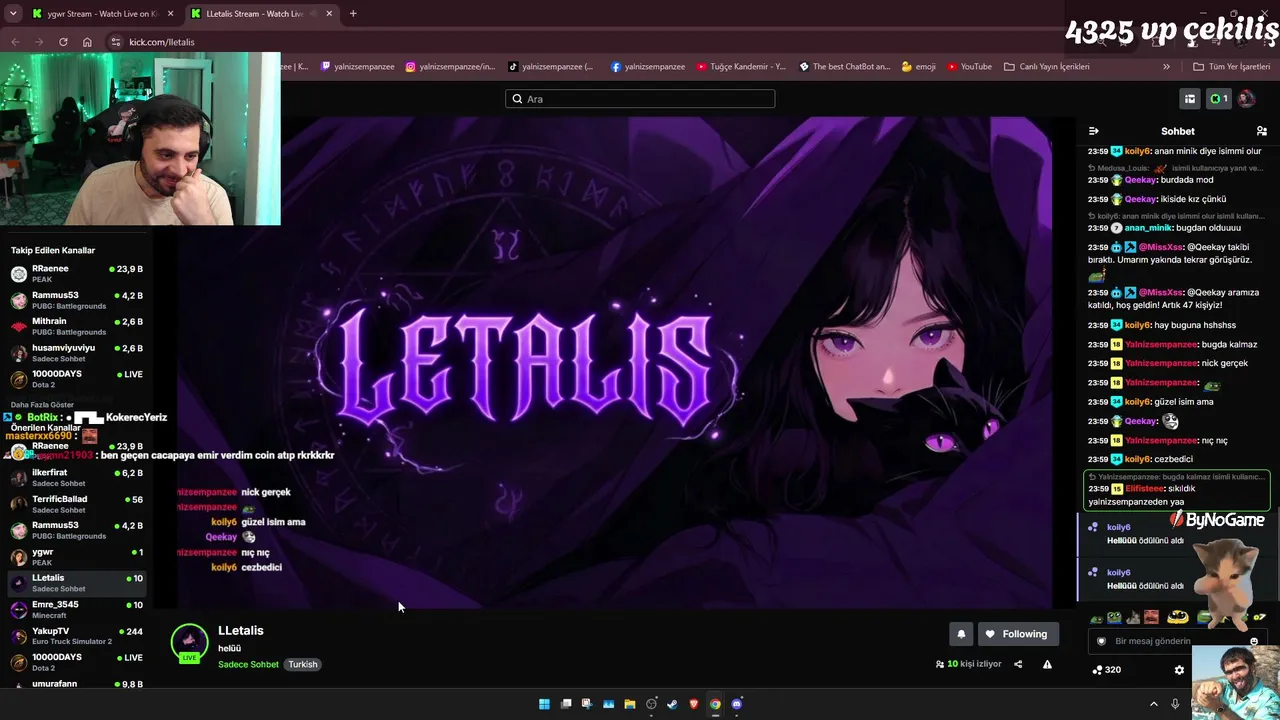The image size is (1280, 720).
Task: Open Steam from the taskbar
Action: (x=672, y=704)
